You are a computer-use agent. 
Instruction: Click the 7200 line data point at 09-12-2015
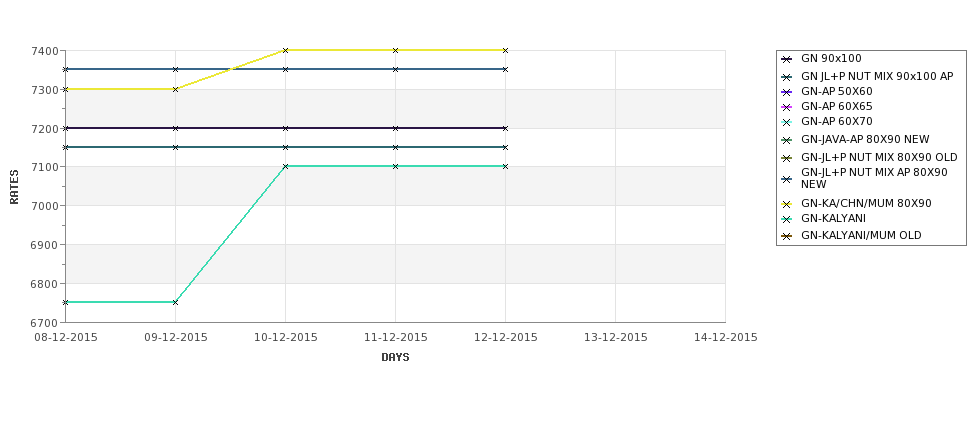(175, 128)
